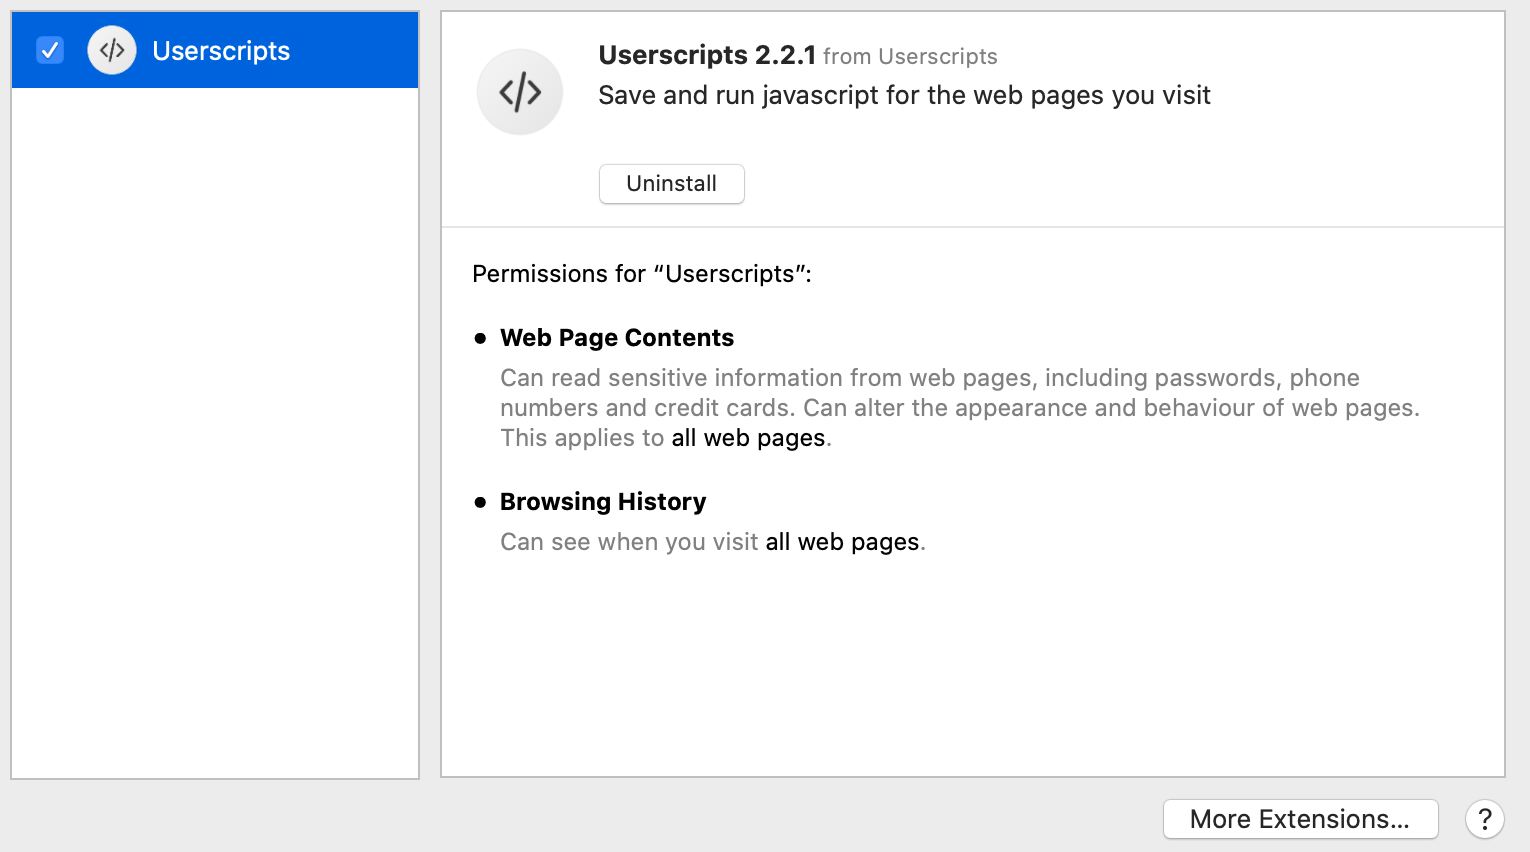
Task: Click the "Web Page Contents" permission heading
Action: tap(617, 338)
